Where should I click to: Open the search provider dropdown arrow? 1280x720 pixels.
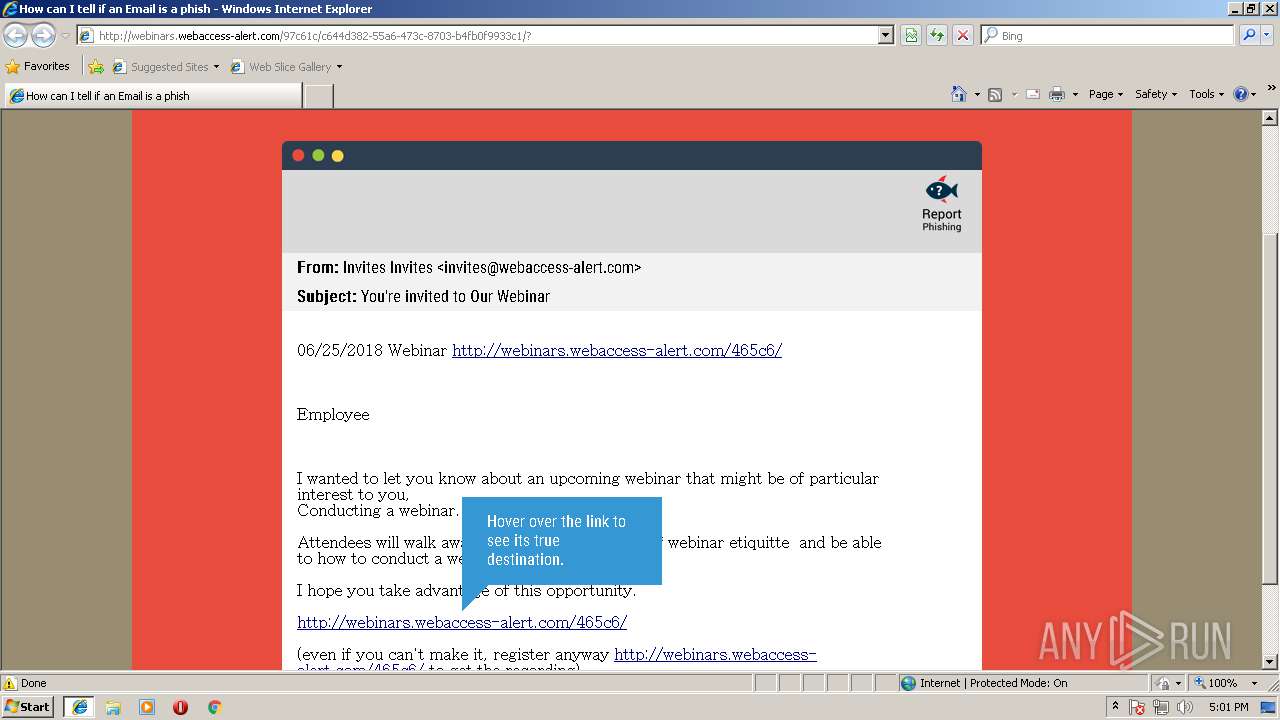(x=1267, y=35)
